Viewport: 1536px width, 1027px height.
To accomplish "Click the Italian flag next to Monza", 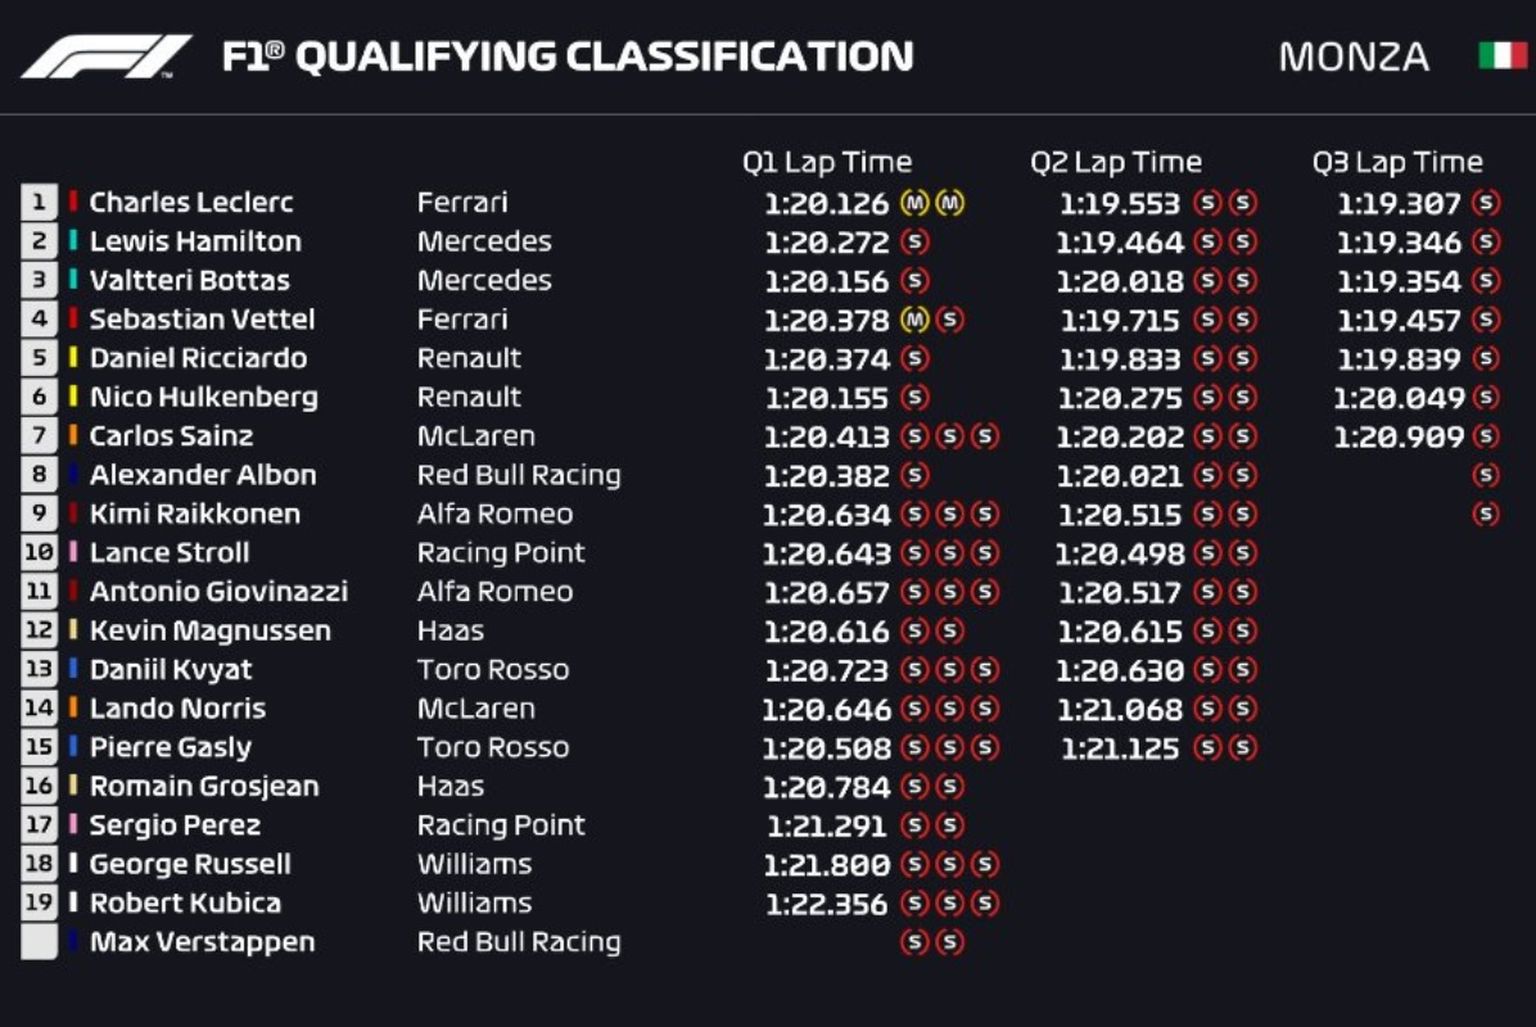I will [x=1502, y=55].
